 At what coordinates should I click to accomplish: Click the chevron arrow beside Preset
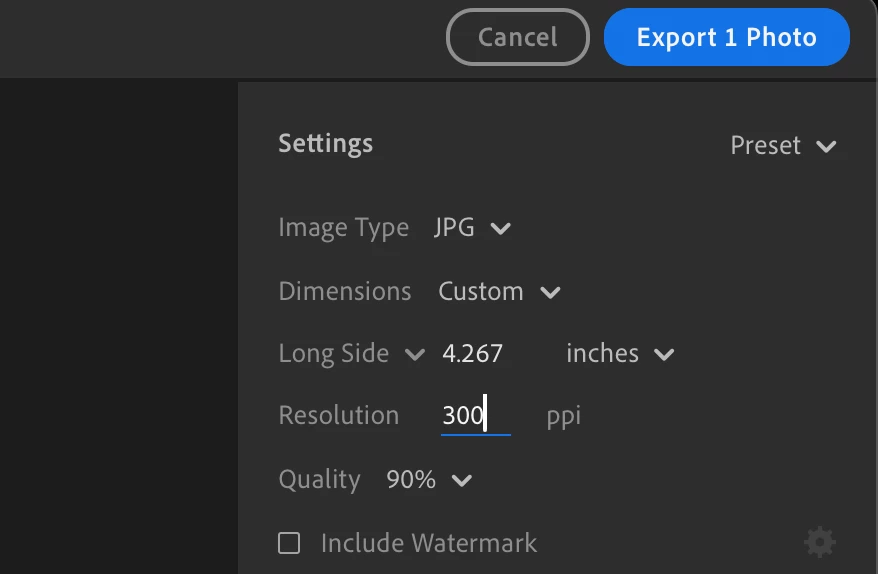pos(826,147)
